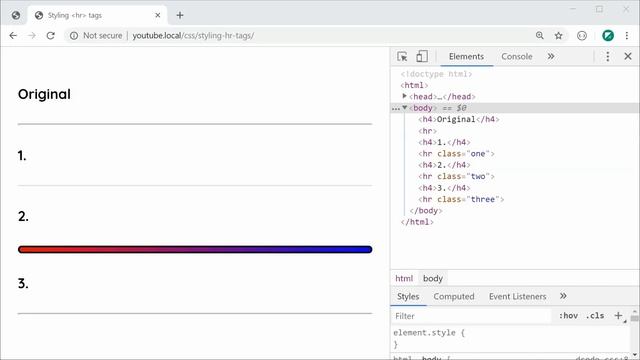Select the h4 1. node
The height and width of the screenshot is (360, 640).
tap(444, 142)
